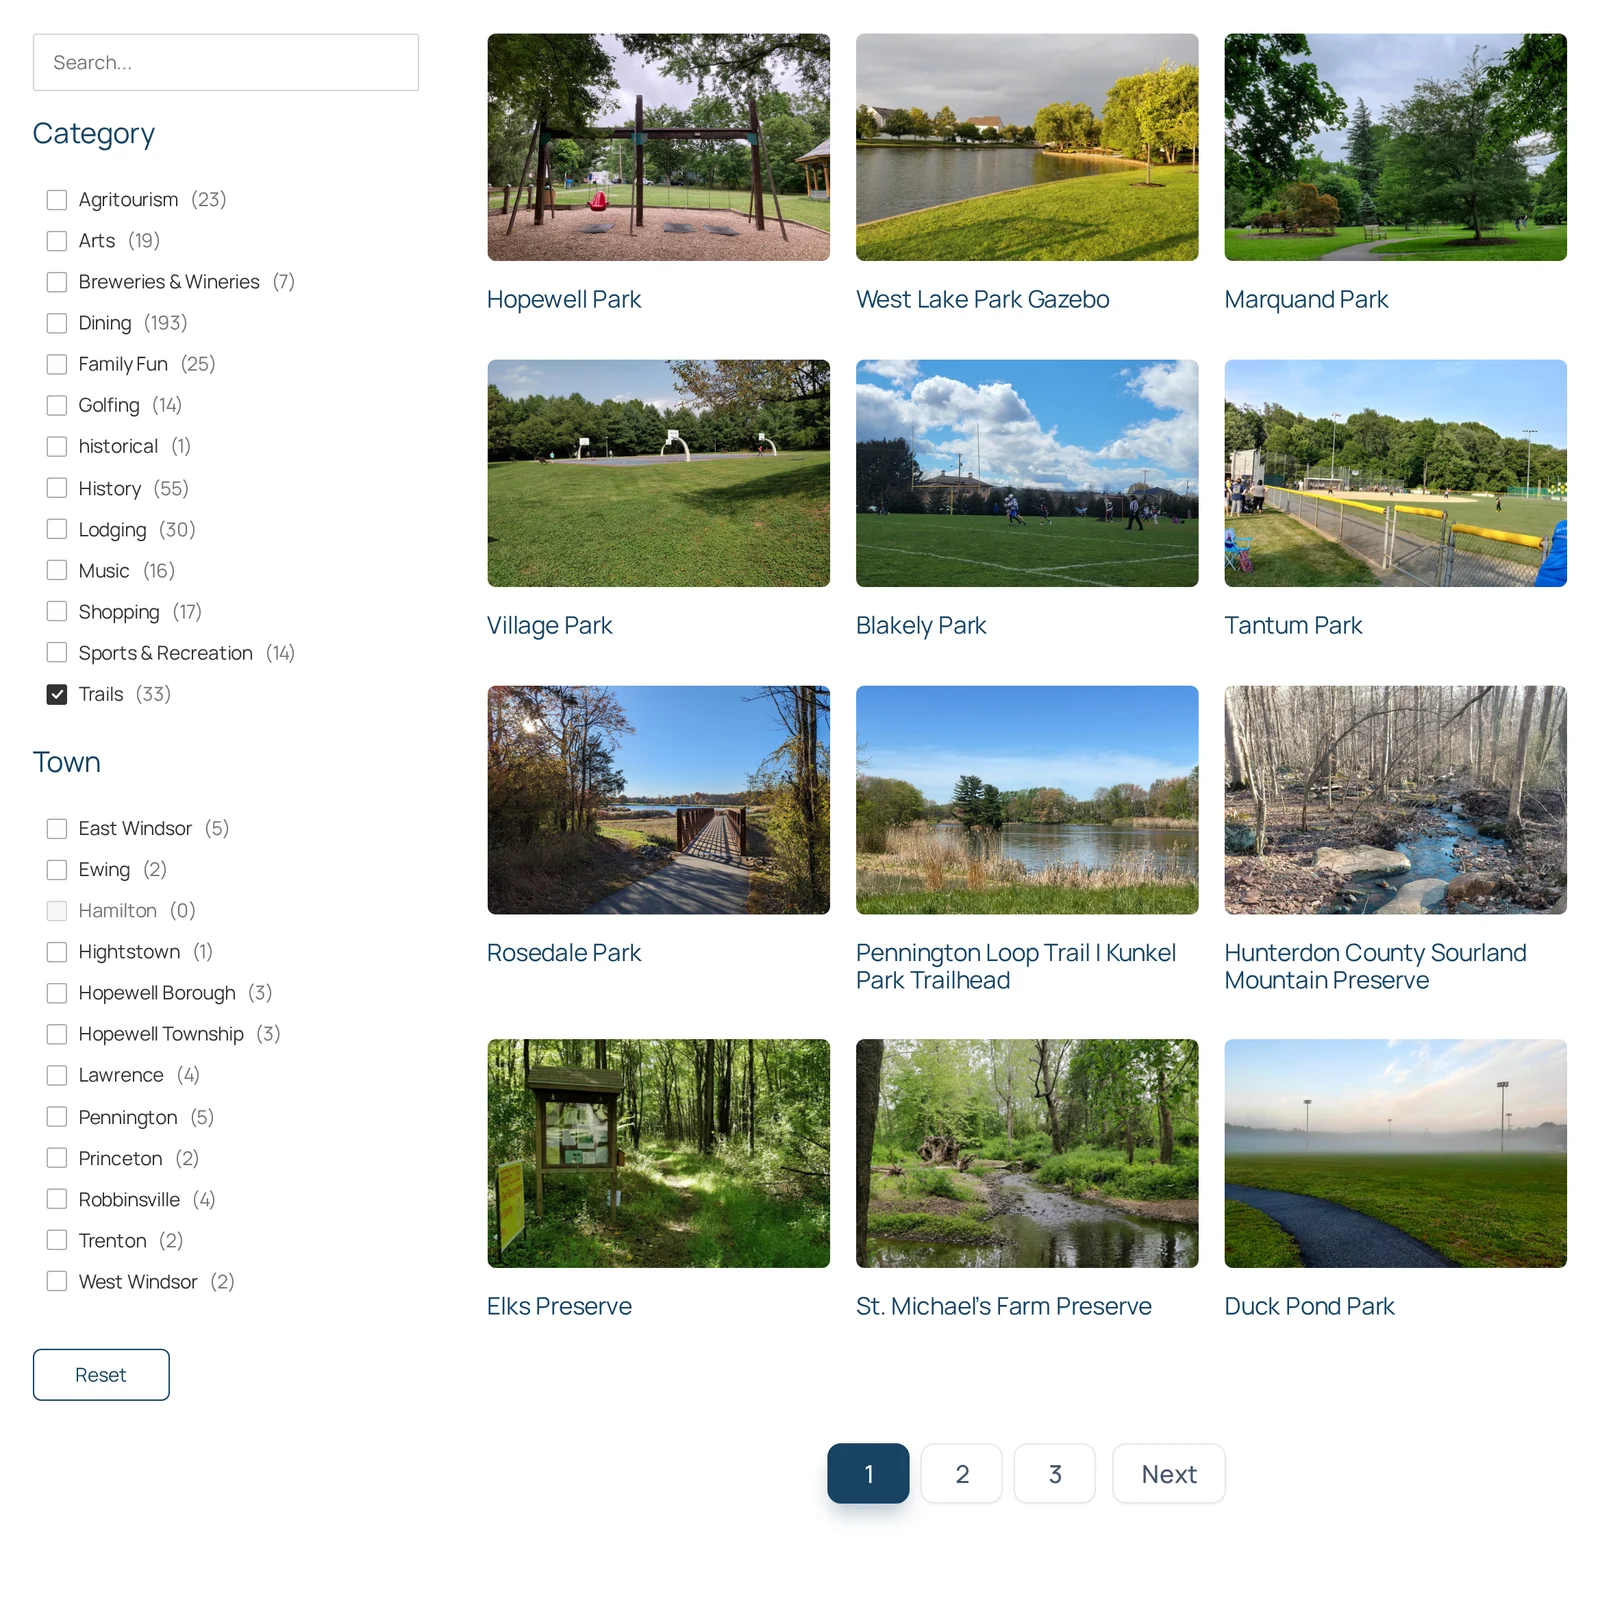
Task: Open the West Lake Park Gazebo link
Action: coord(983,299)
